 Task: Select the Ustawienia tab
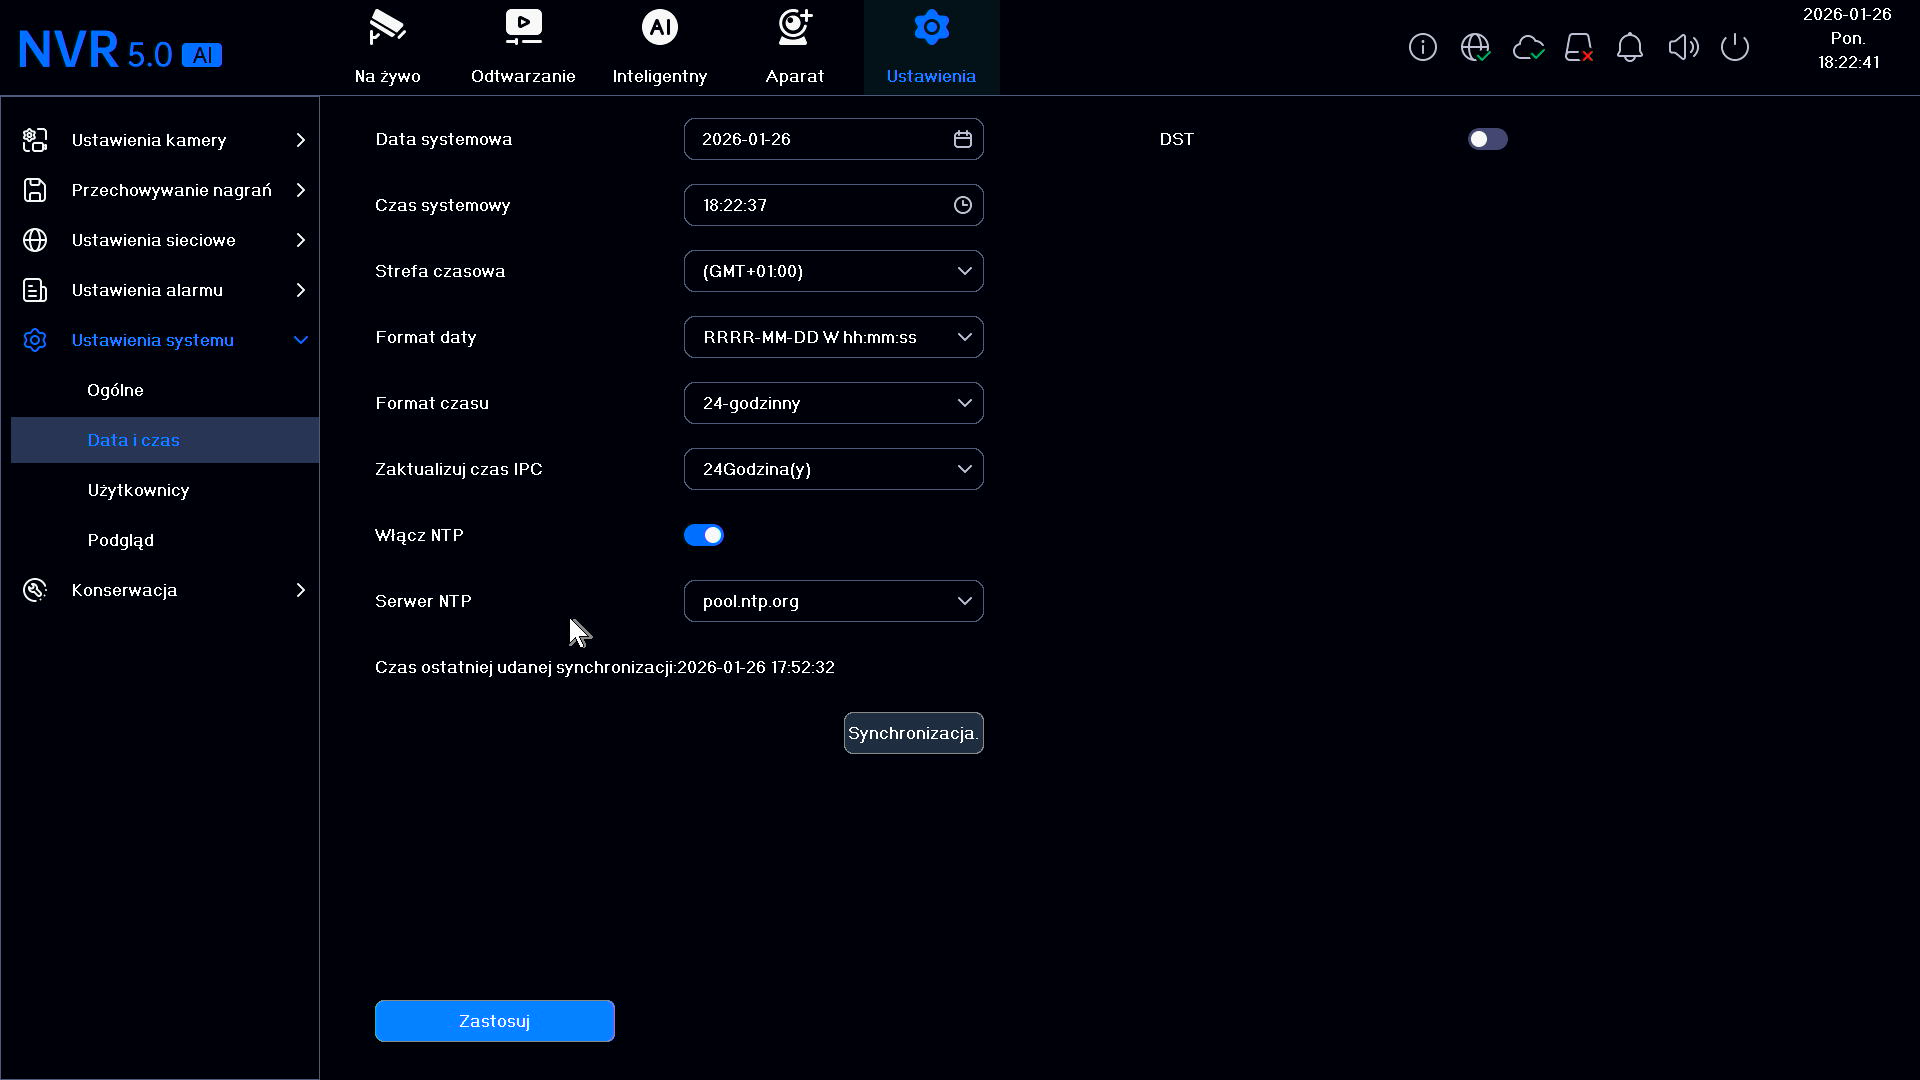point(931,47)
